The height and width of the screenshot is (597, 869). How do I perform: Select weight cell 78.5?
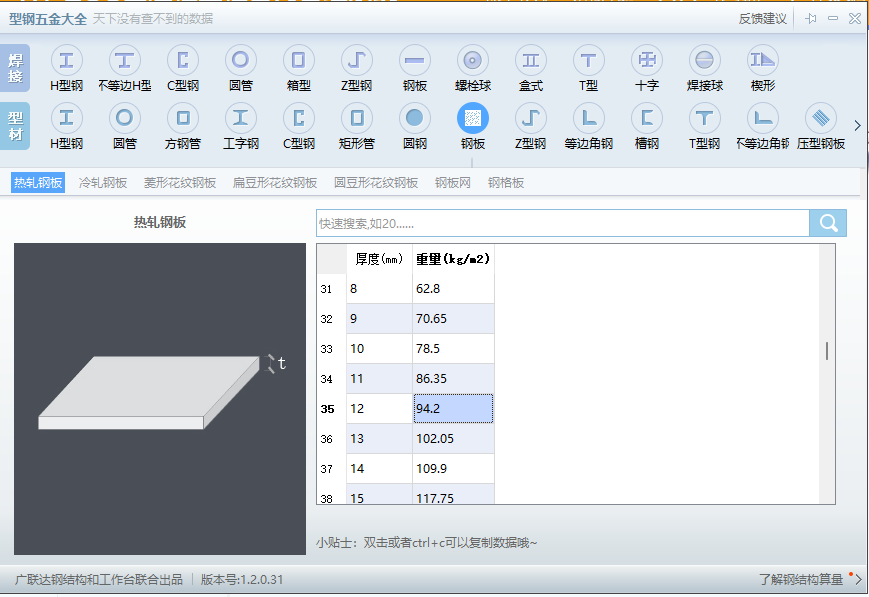tap(453, 349)
